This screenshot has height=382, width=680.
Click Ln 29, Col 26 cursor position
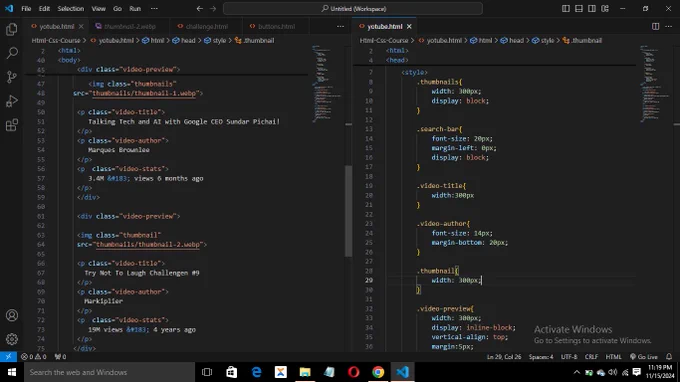point(504,357)
